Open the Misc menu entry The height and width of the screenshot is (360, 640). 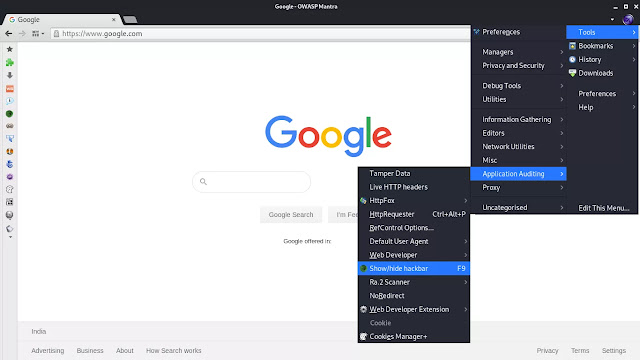(518, 160)
